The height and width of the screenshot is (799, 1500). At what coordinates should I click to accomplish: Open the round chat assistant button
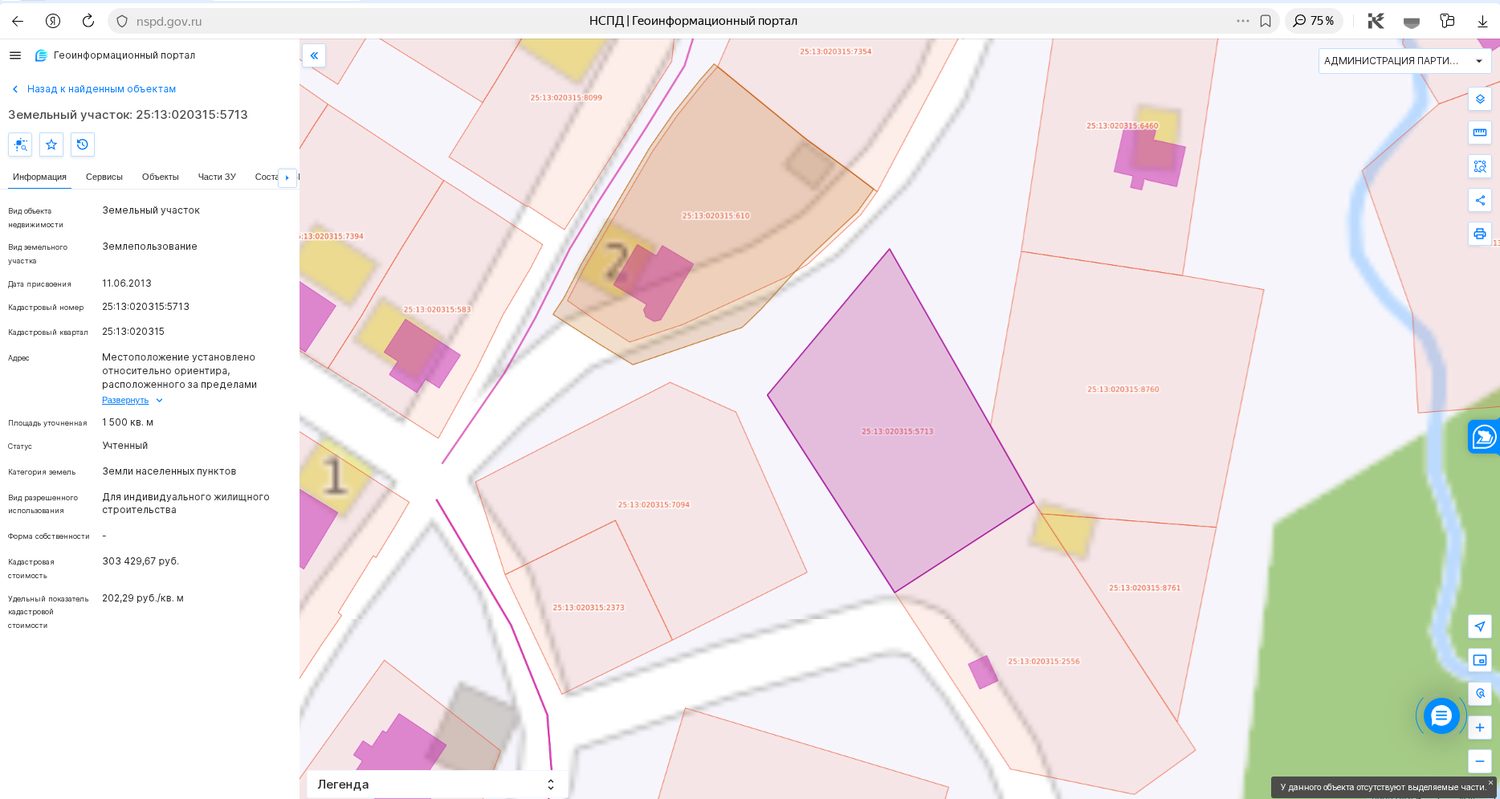1441,716
